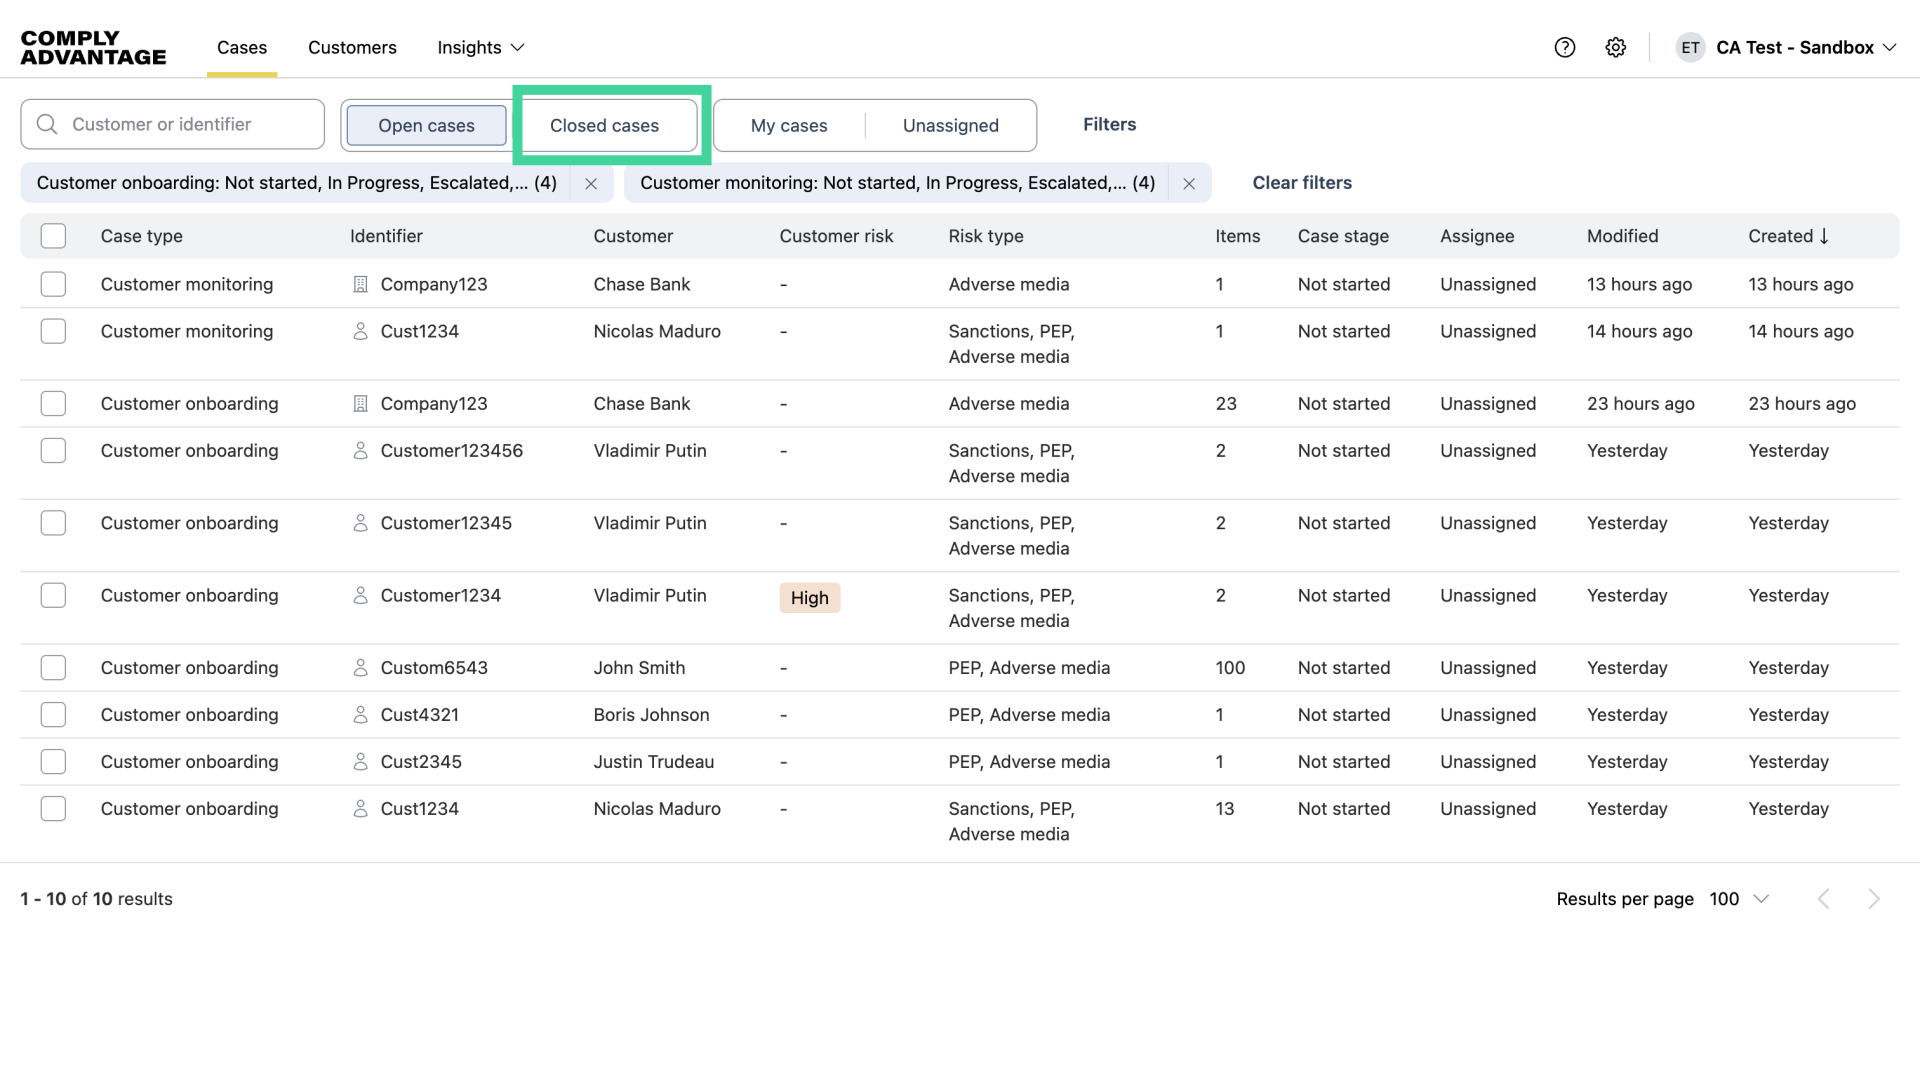Open the Filters panel
The width and height of the screenshot is (1920, 1080).
pos(1109,124)
